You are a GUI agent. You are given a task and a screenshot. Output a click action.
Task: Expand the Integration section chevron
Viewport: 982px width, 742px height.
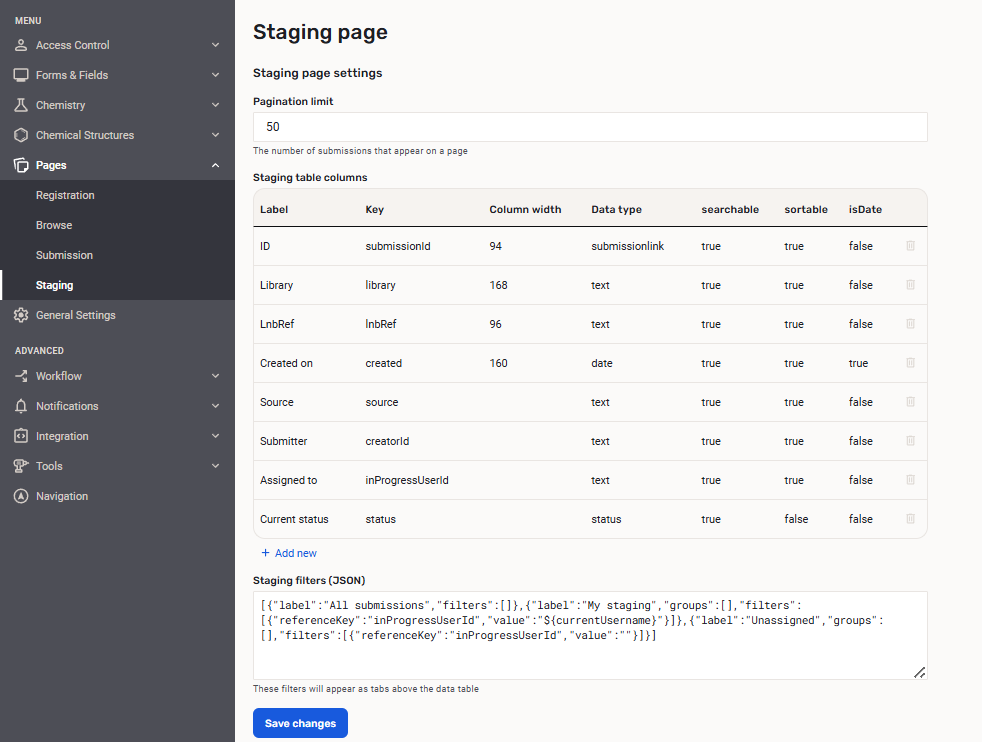point(215,436)
